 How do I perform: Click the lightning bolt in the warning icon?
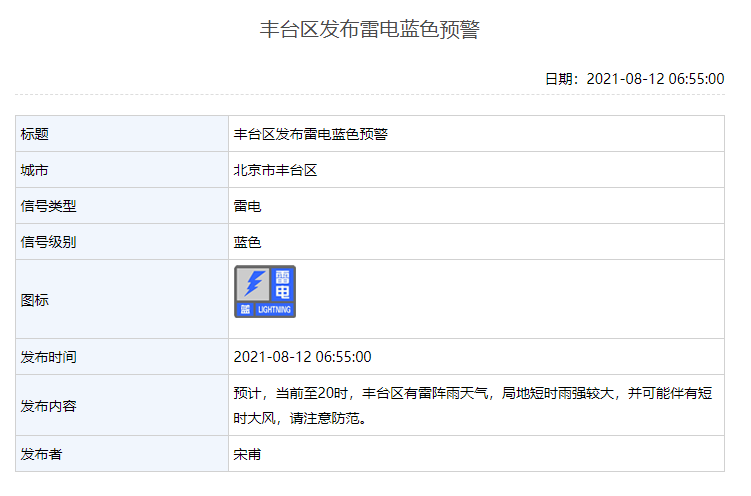[x=253, y=284]
